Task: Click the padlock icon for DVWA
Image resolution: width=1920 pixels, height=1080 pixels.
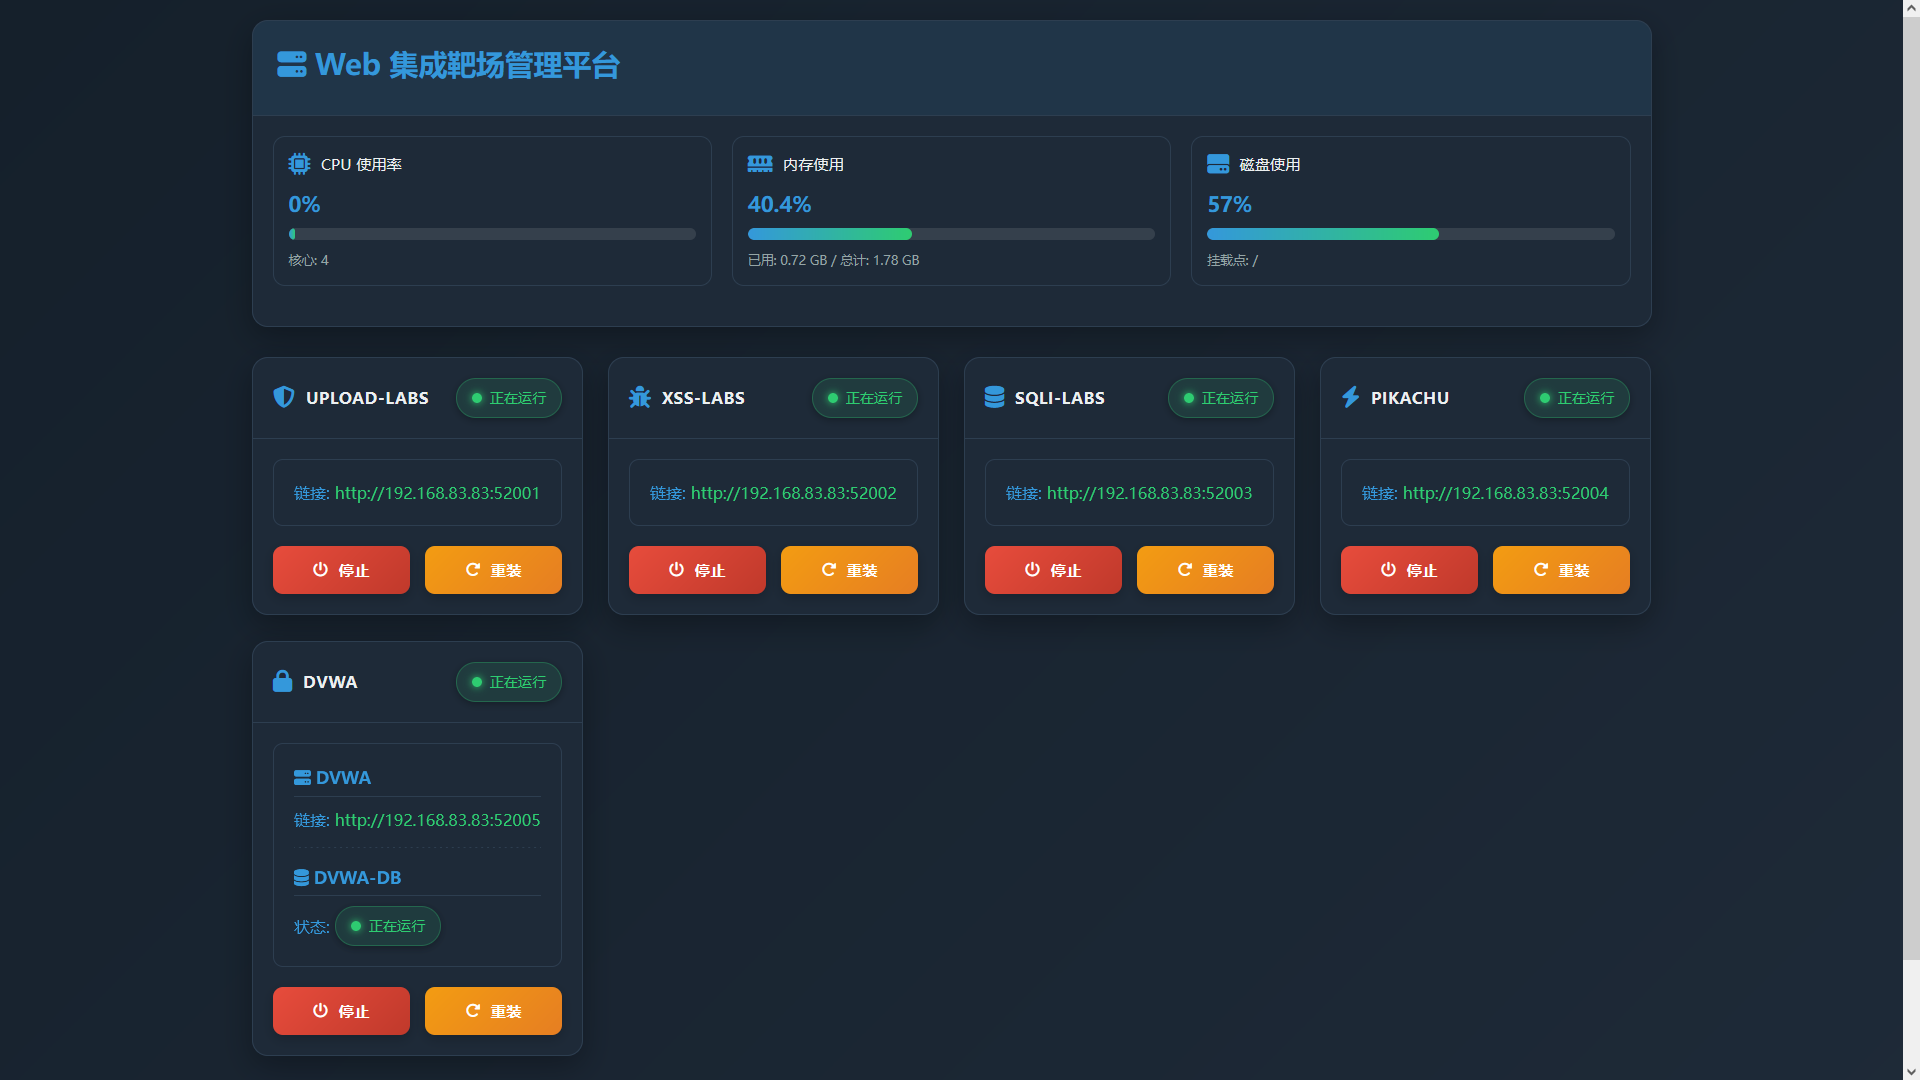Action: click(283, 681)
